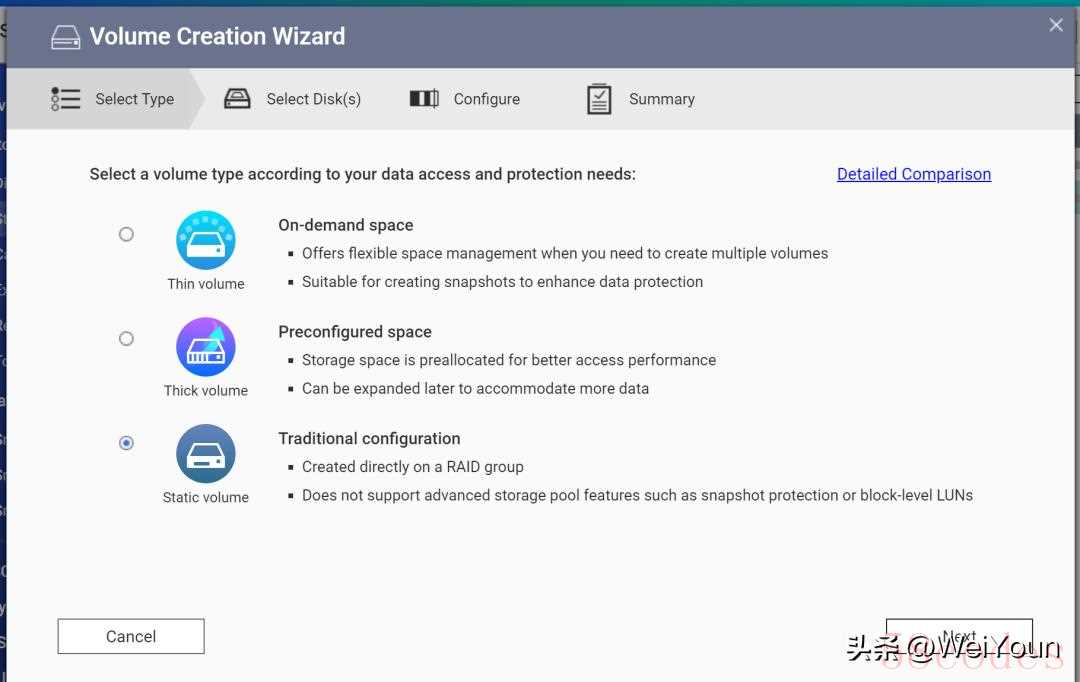Go to the Summary step label
The image size is (1080, 682).
pos(661,99)
